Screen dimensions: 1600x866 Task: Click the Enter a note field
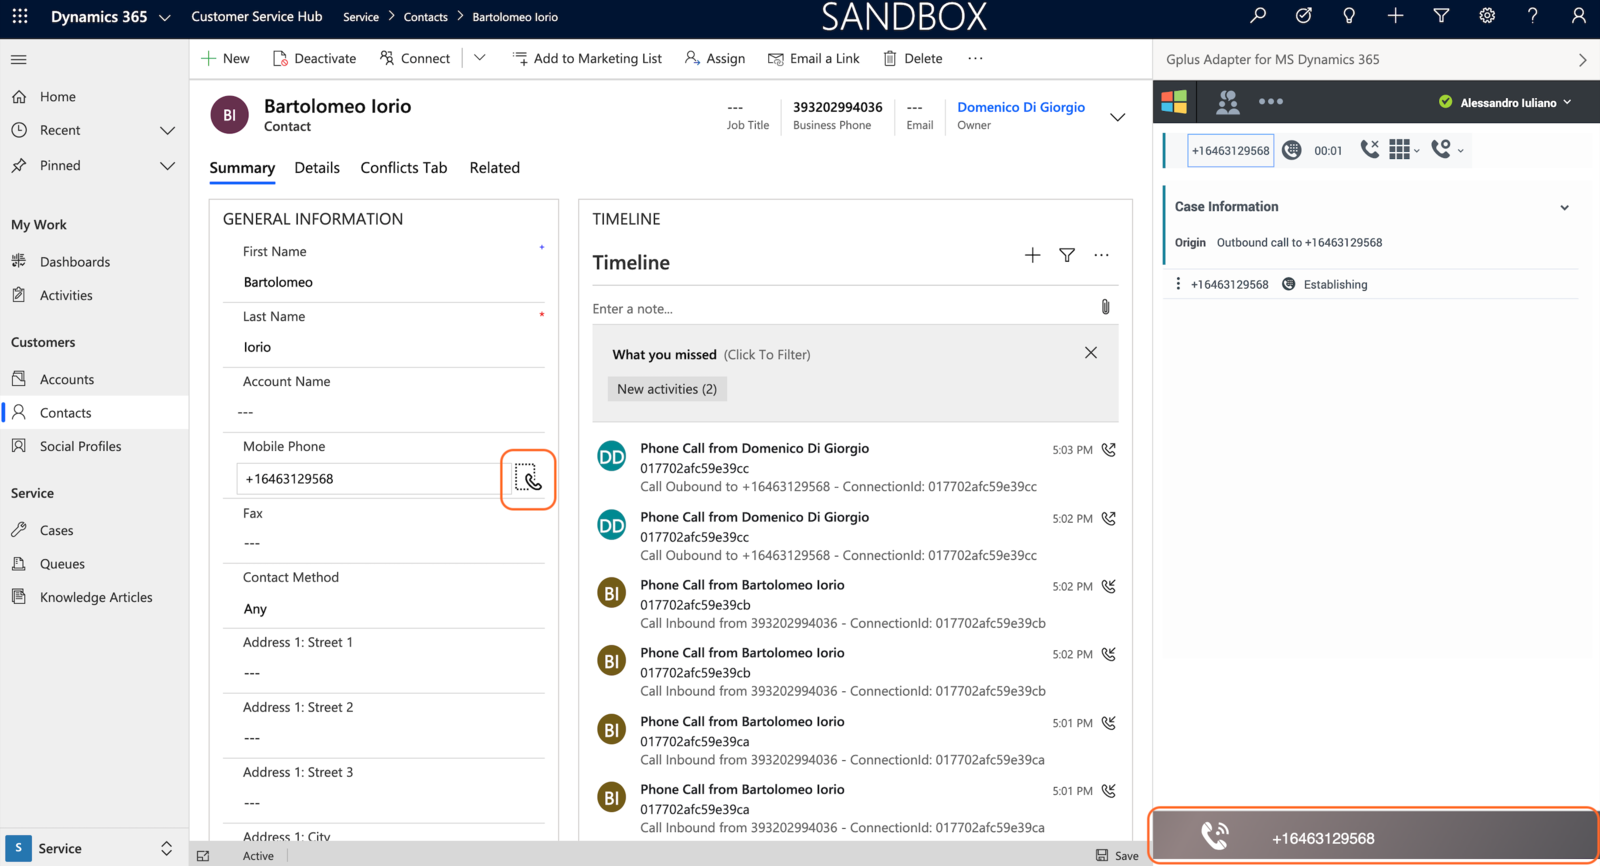coord(842,309)
